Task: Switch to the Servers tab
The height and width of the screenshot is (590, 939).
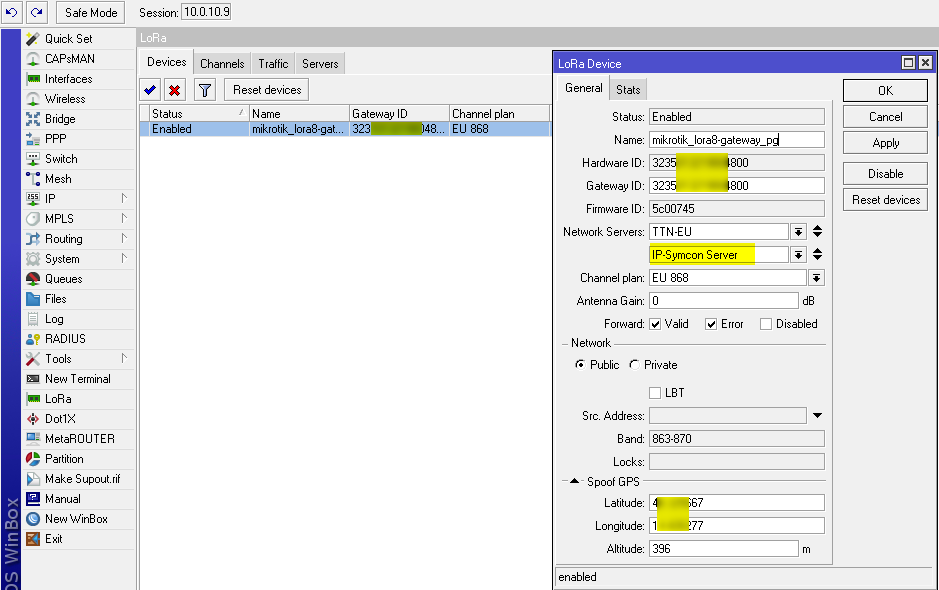Action: [x=320, y=63]
